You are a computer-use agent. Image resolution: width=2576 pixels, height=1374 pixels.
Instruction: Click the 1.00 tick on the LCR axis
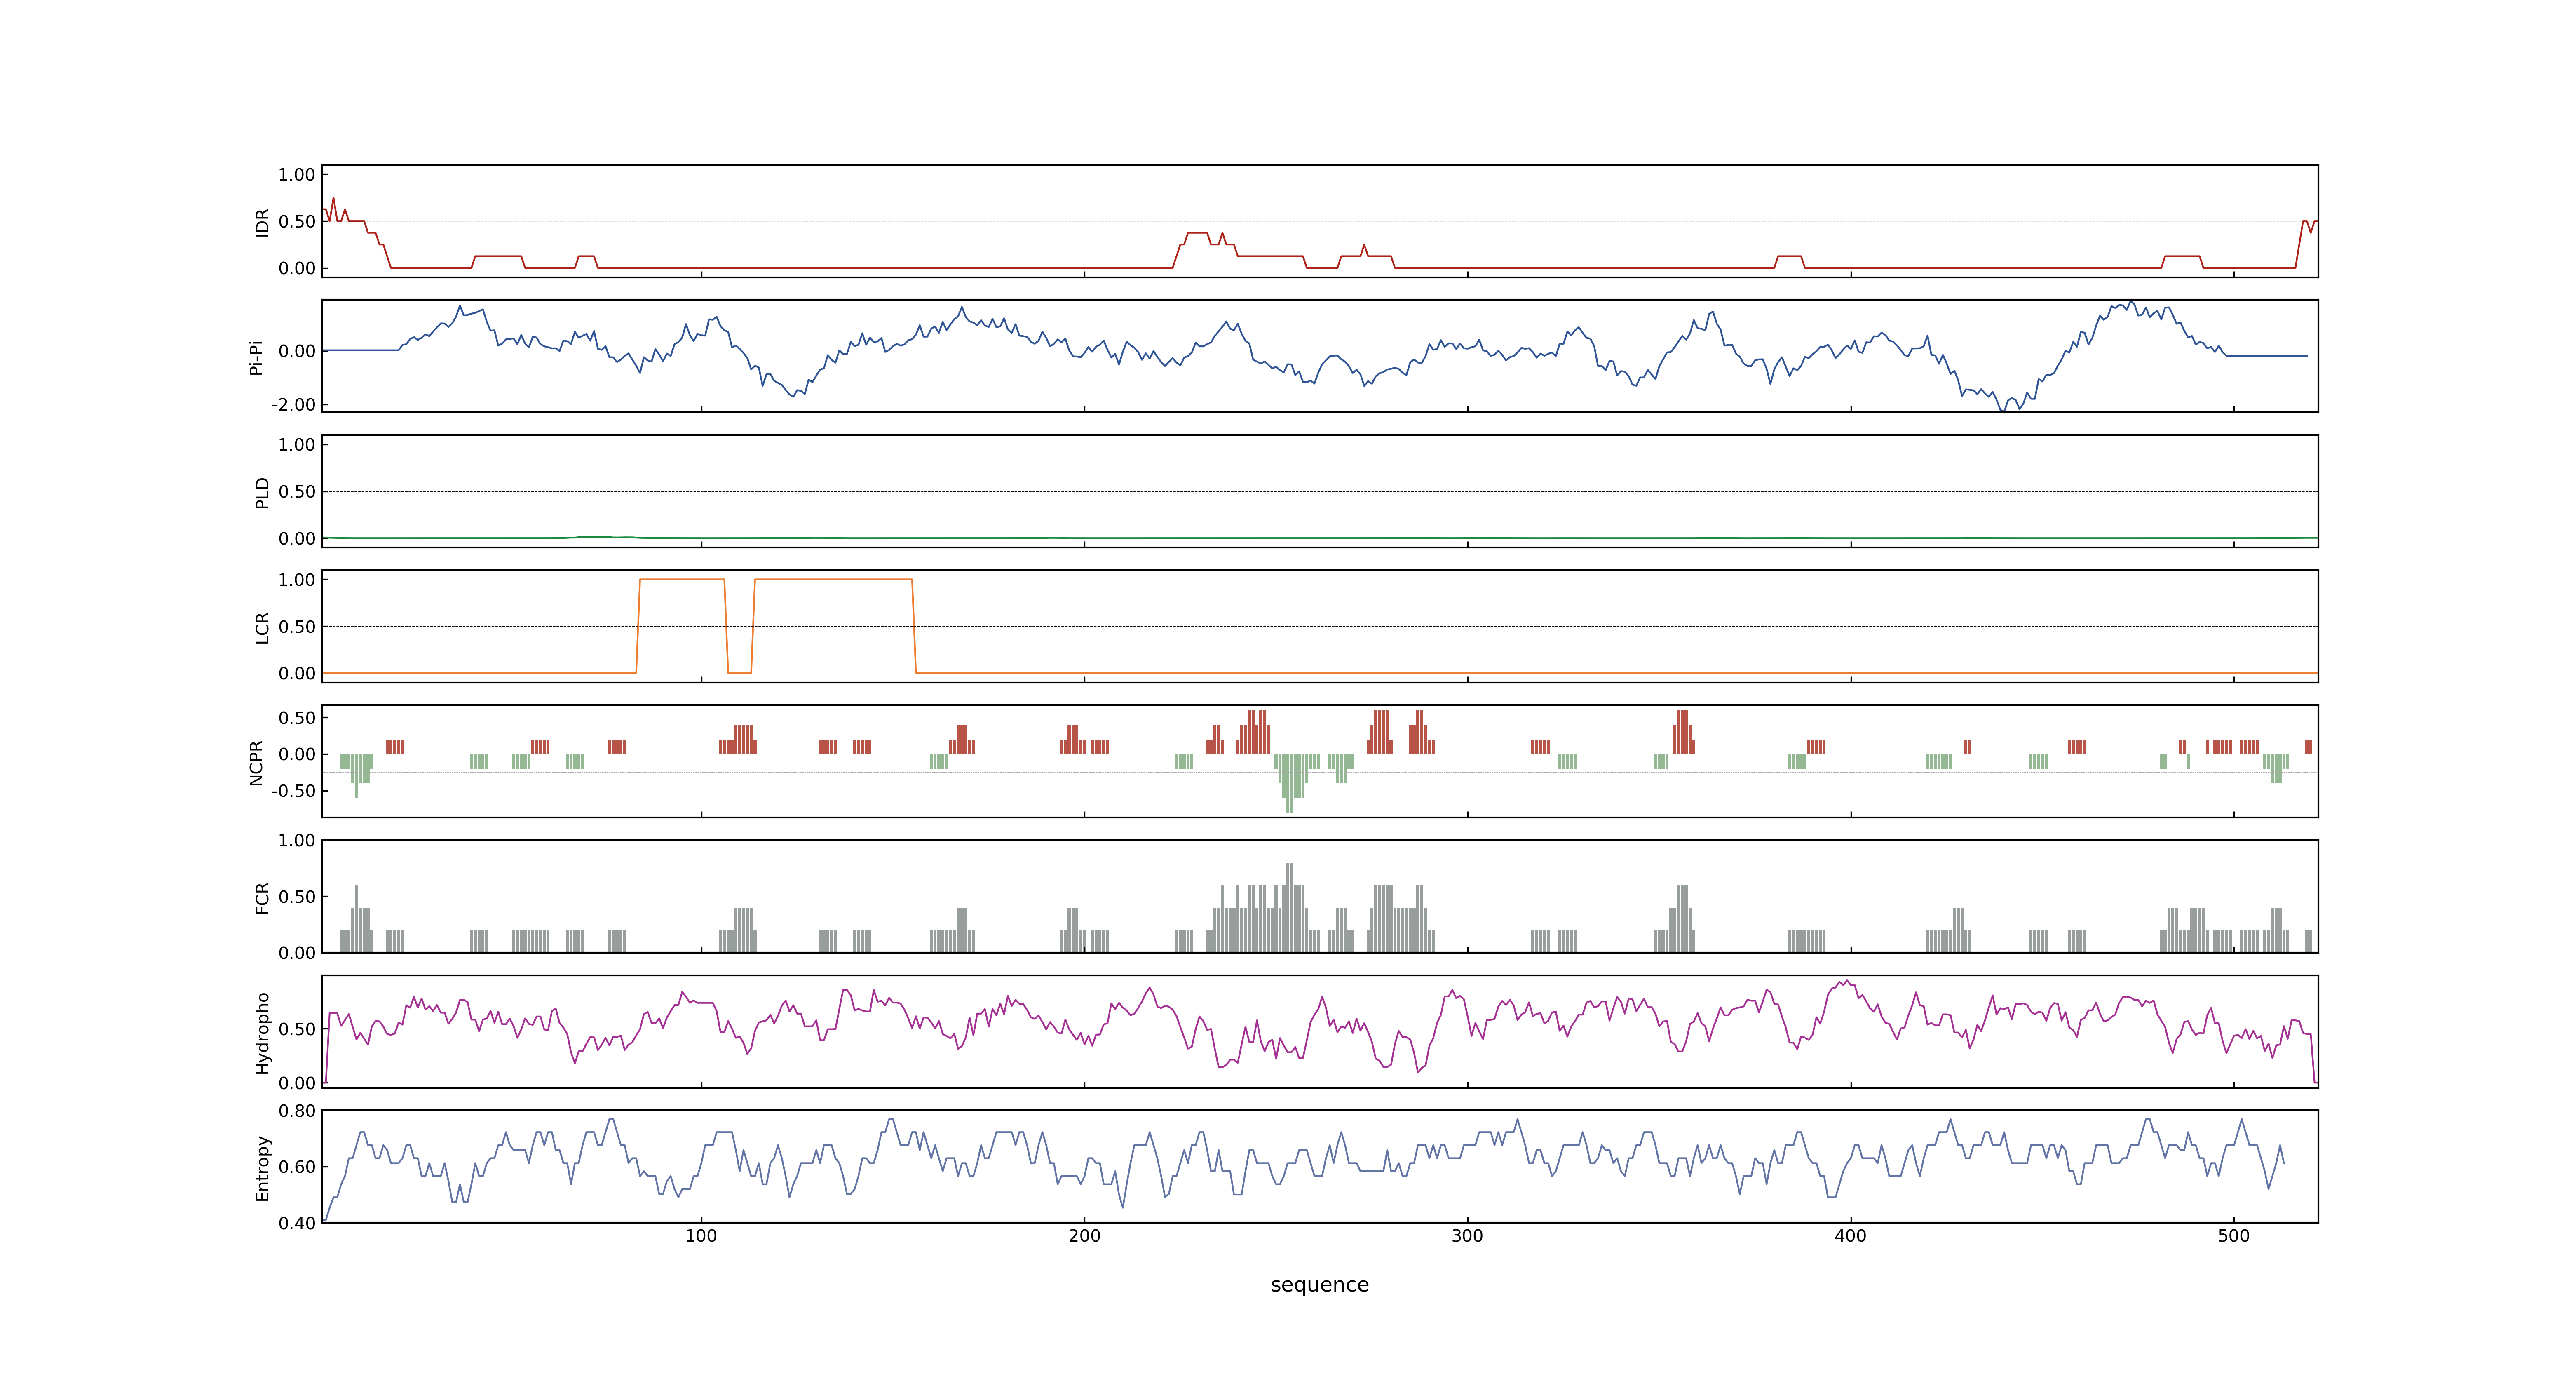point(297,580)
